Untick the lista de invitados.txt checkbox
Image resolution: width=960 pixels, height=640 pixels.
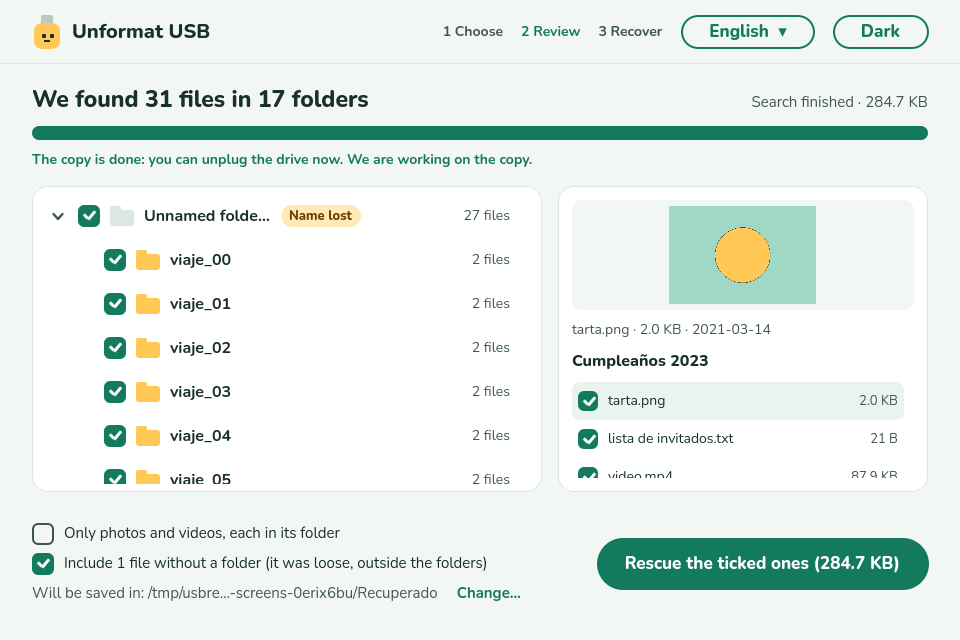coord(588,439)
